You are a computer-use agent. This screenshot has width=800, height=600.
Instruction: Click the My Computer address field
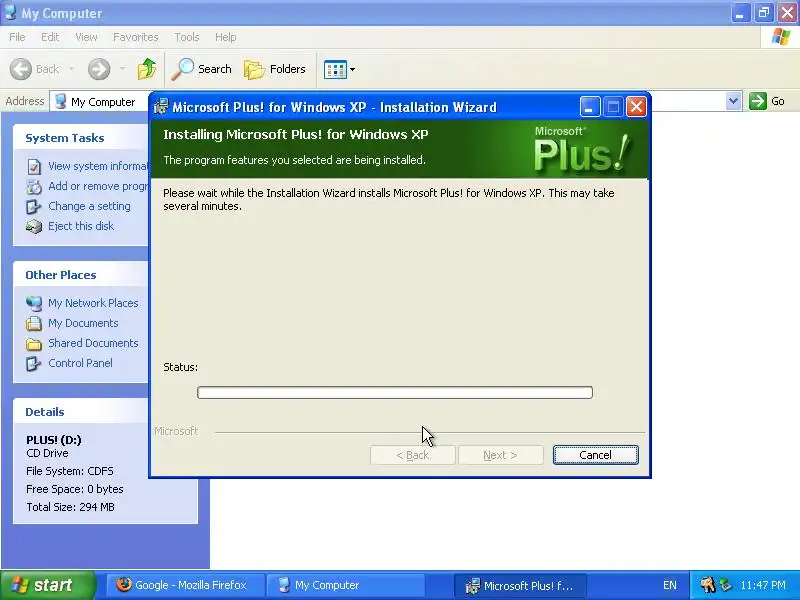tap(101, 102)
